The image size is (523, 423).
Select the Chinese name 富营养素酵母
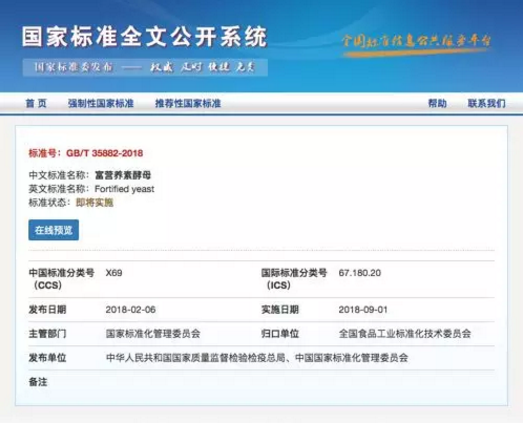click(x=123, y=175)
